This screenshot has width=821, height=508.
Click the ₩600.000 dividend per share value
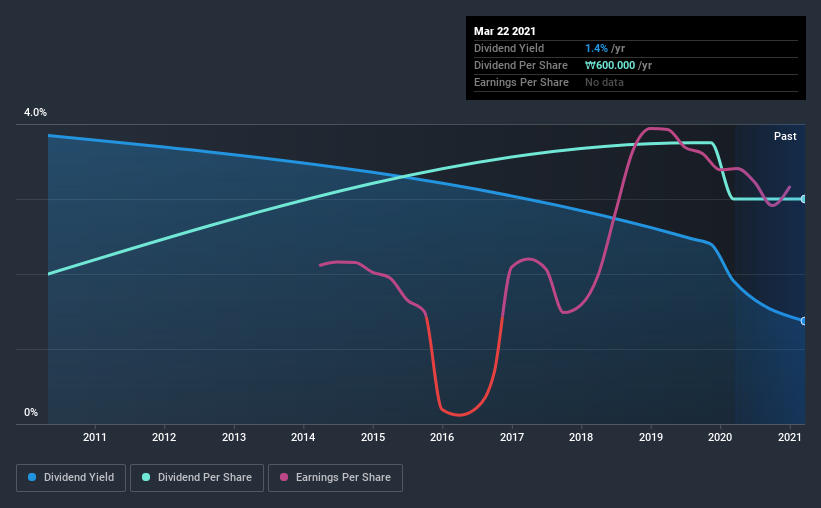pos(610,65)
